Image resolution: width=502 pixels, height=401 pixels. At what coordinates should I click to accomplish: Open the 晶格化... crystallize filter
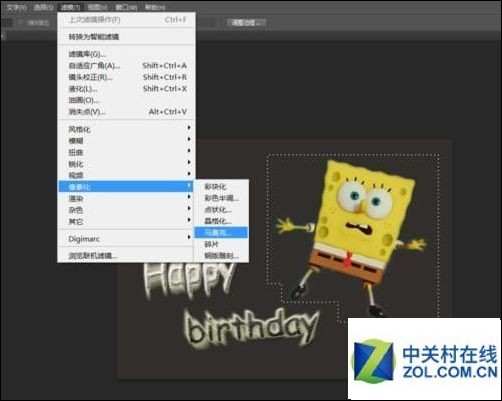pos(221,221)
